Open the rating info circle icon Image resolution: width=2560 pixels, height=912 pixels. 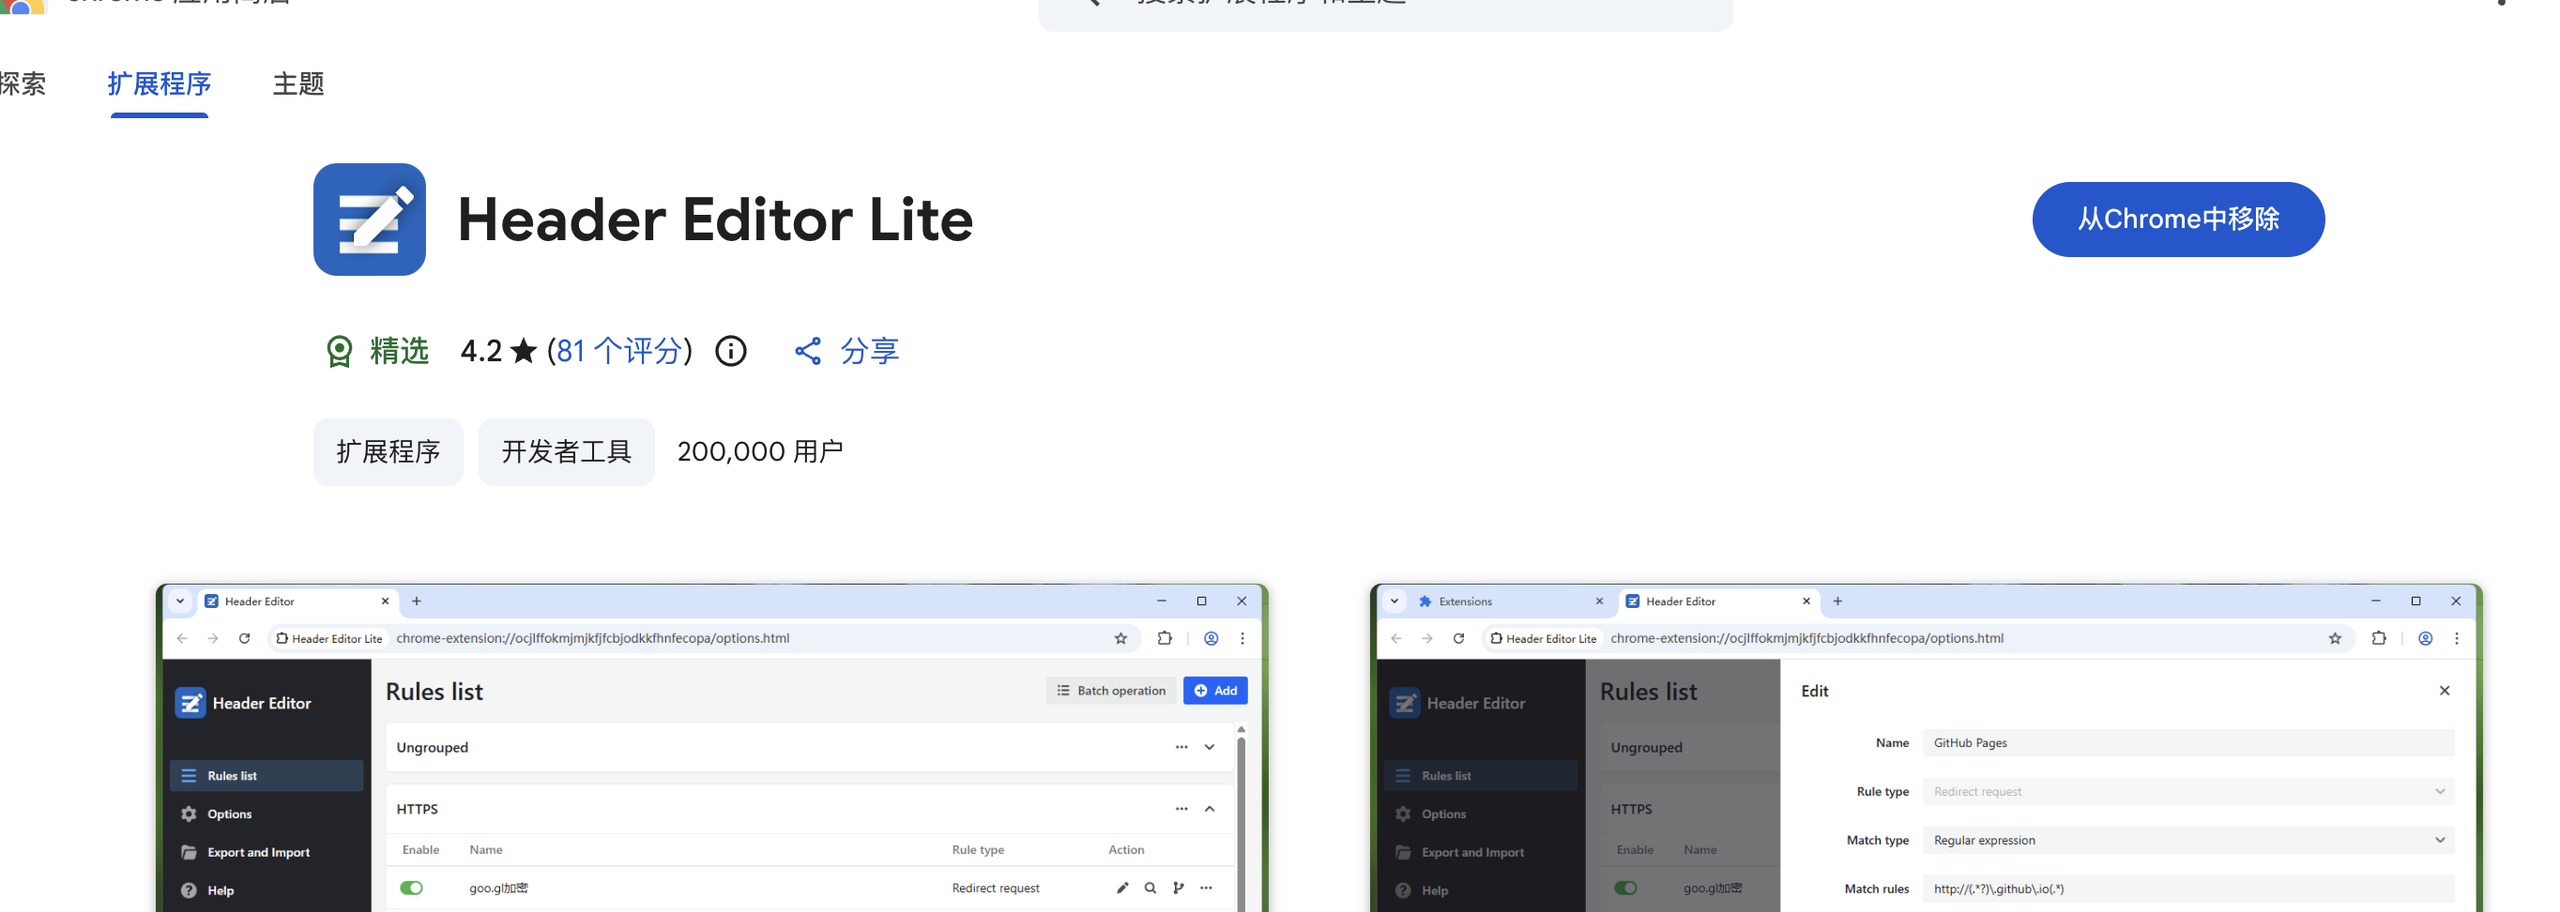(x=730, y=351)
